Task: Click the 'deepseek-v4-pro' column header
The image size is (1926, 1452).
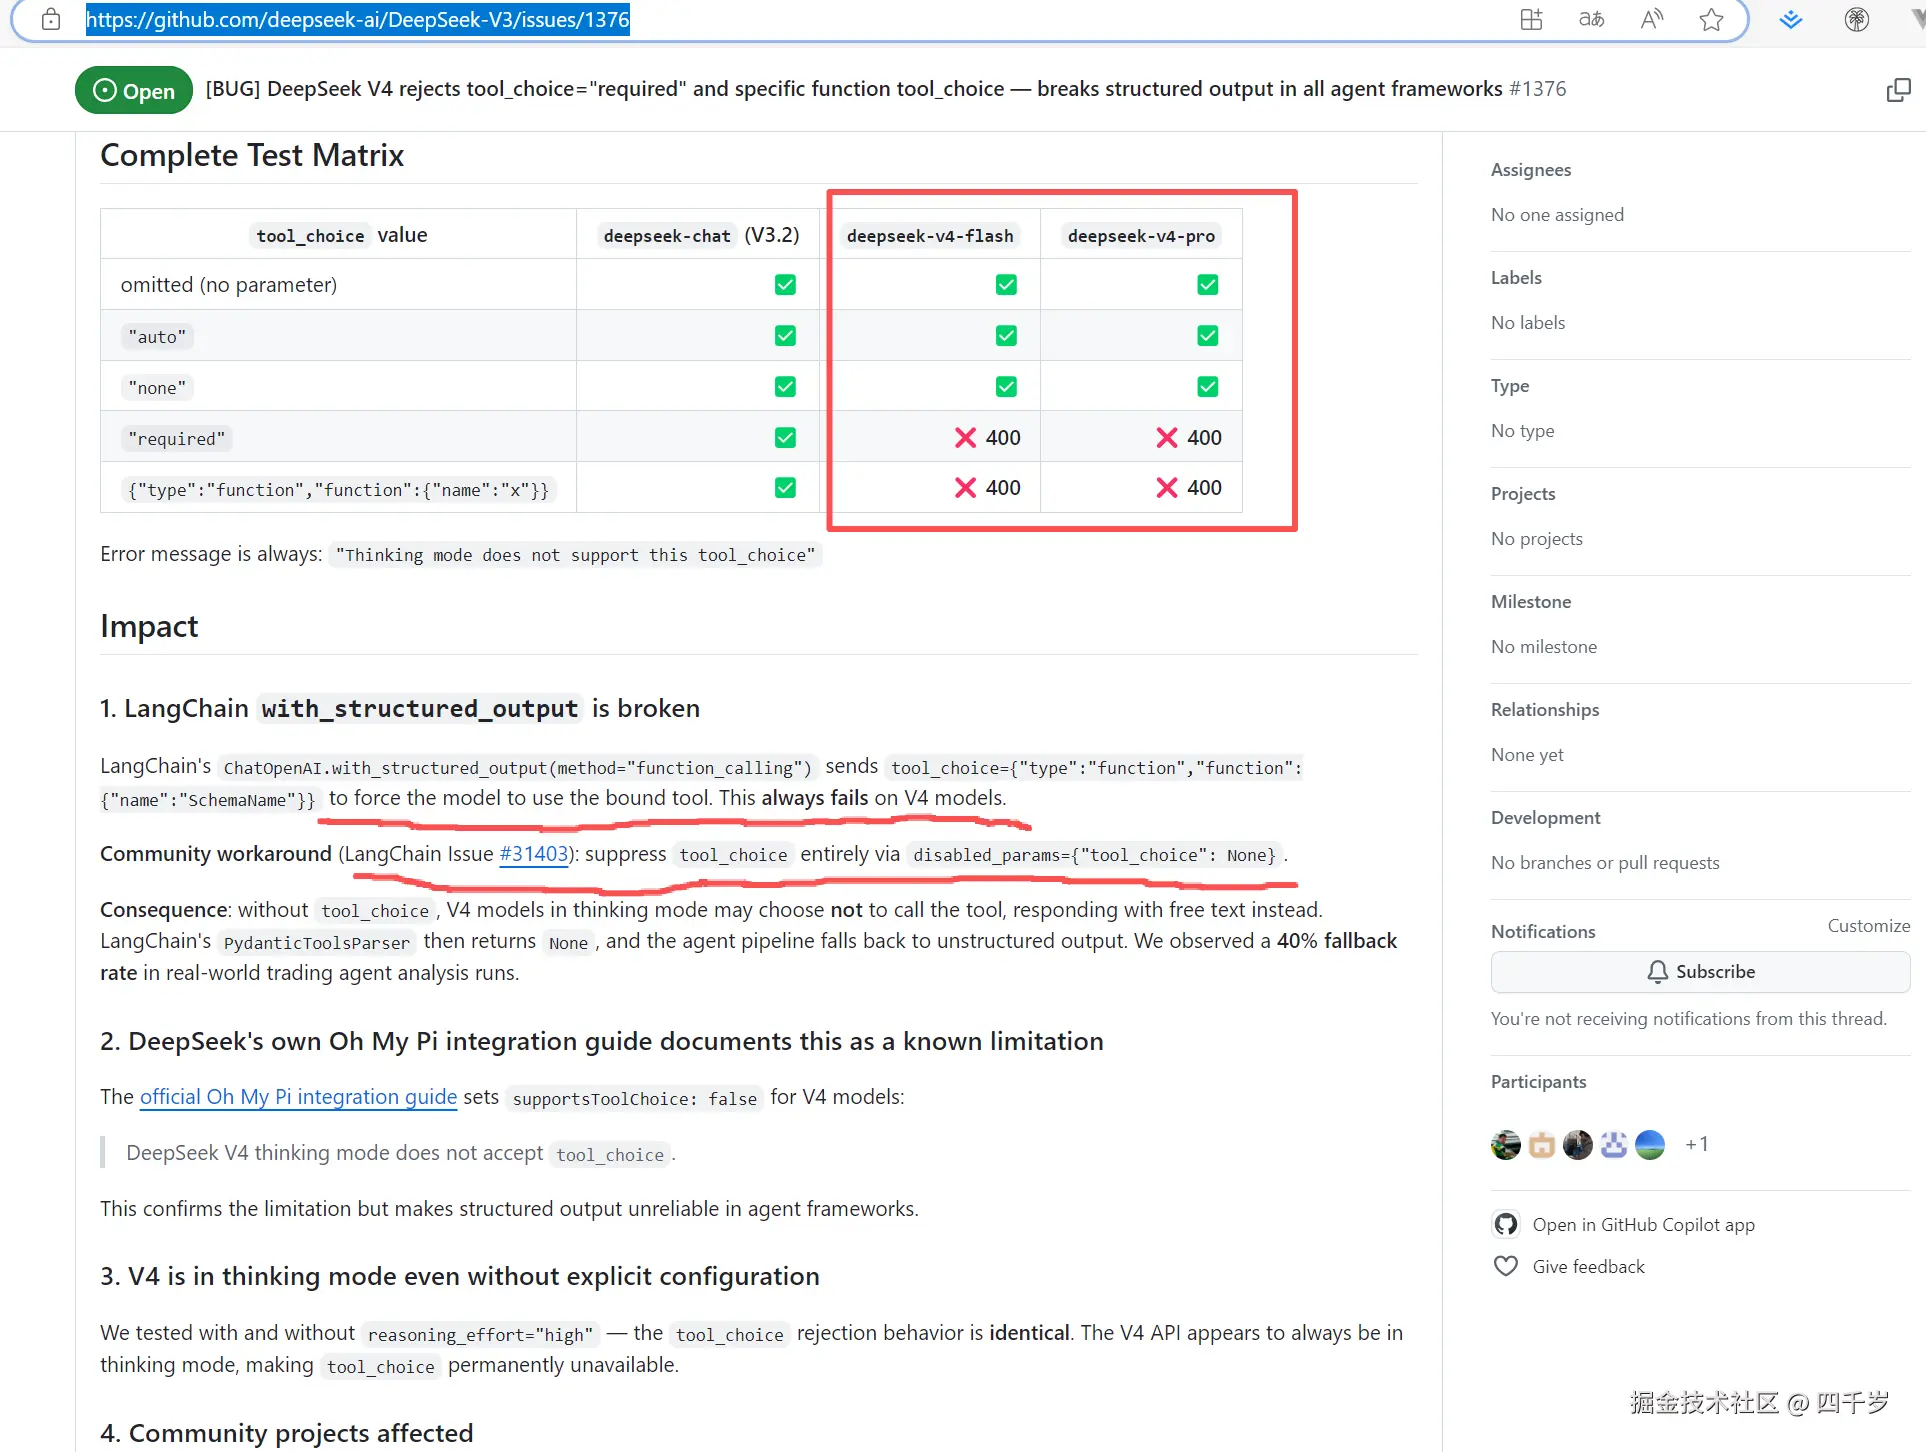Action: click(1141, 236)
